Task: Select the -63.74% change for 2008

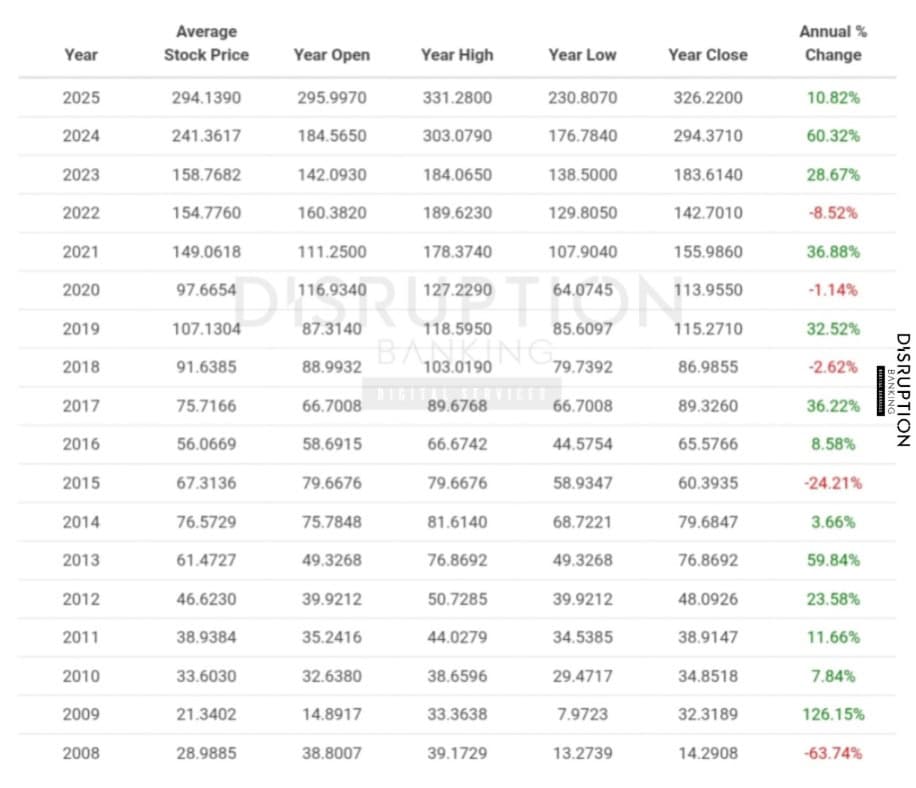Action: pos(832,753)
